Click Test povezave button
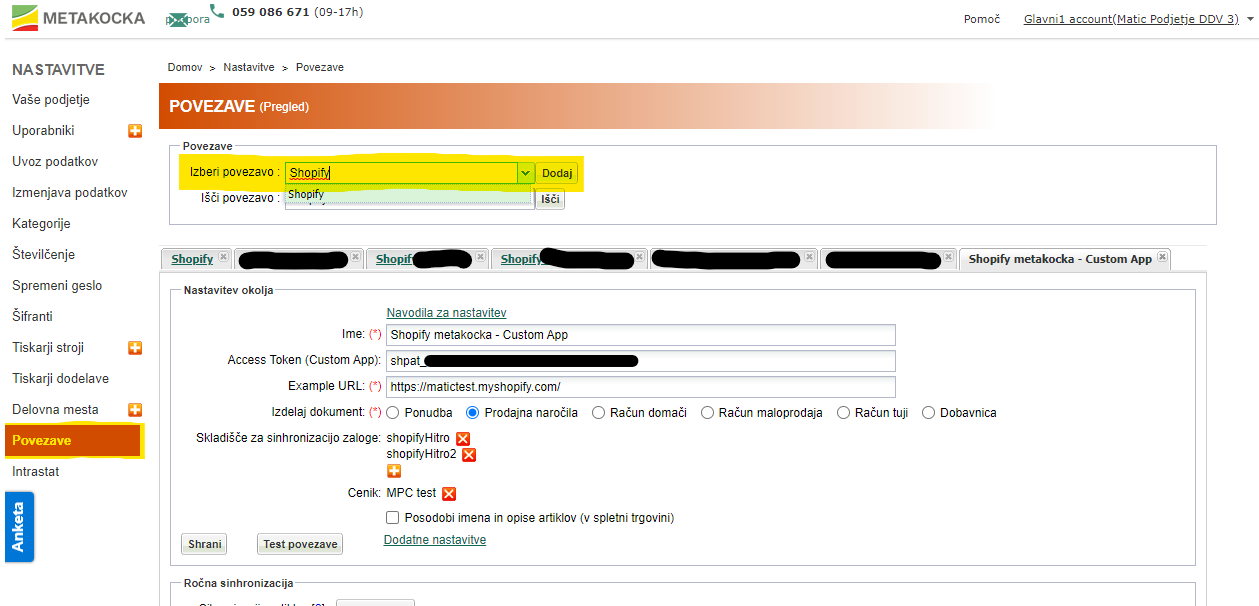The width and height of the screenshot is (1259, 606). [300, 544]
